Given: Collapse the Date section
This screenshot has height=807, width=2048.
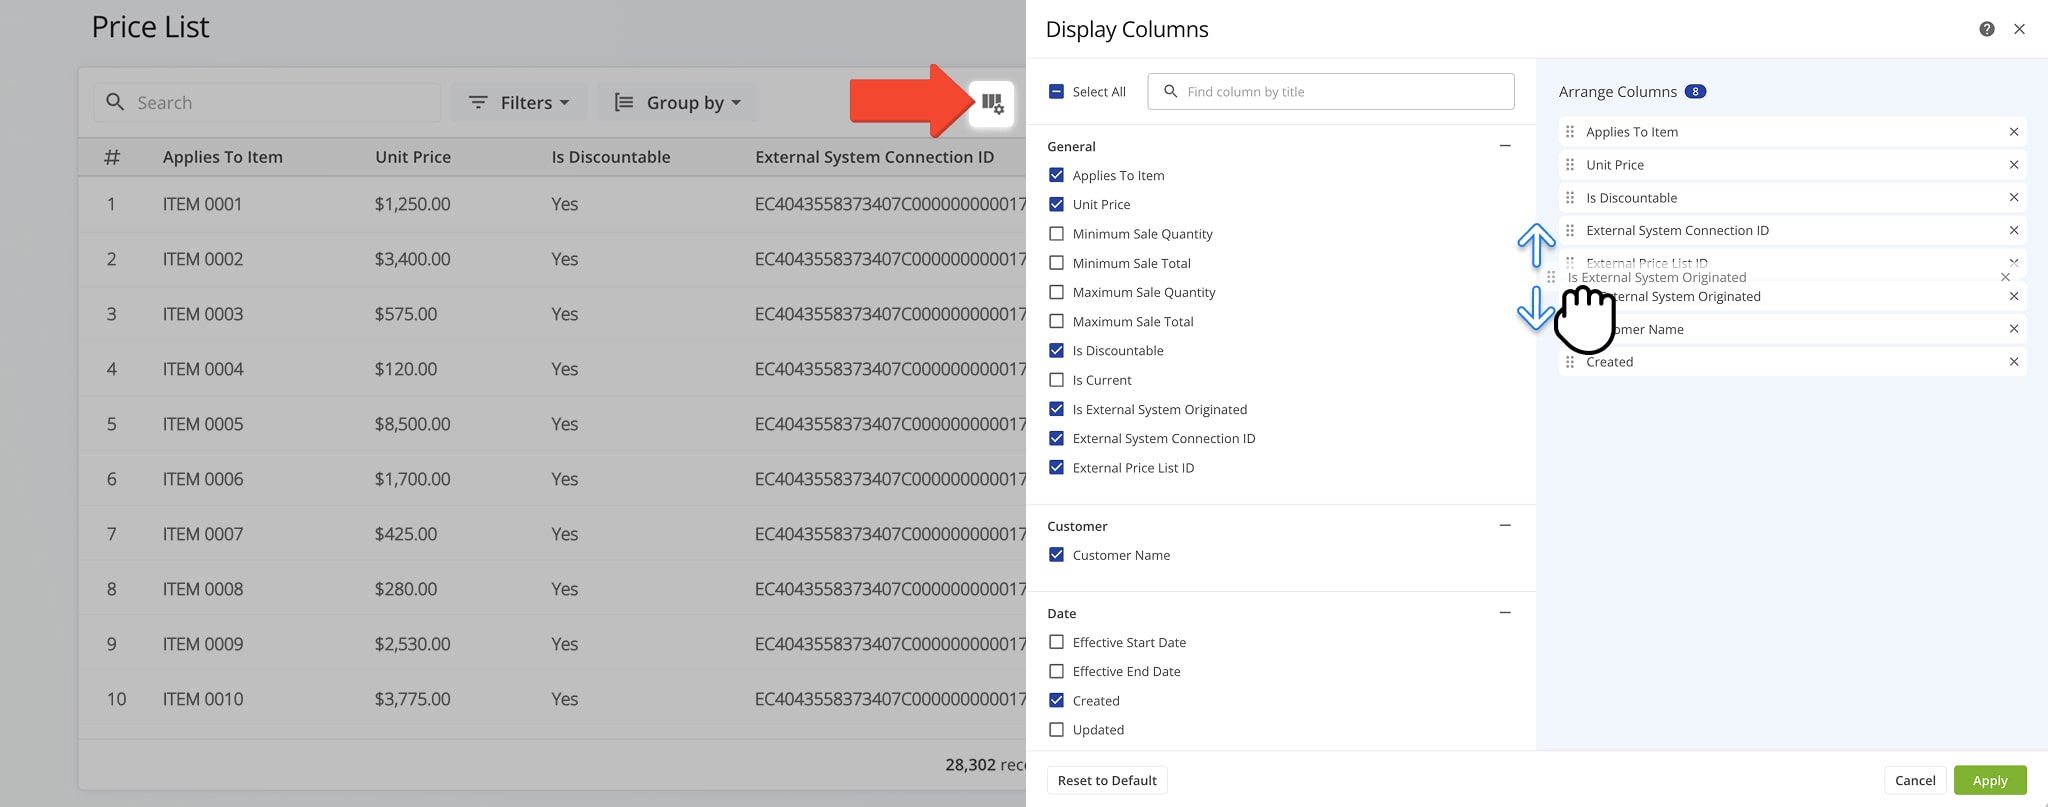Looking at the screenshot, I should tap(1504, 613).
